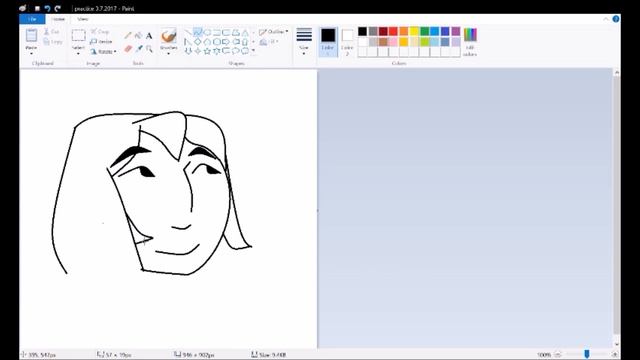Choose the straight Line shape
The image size is (640, 360).
tap(188, 32)
